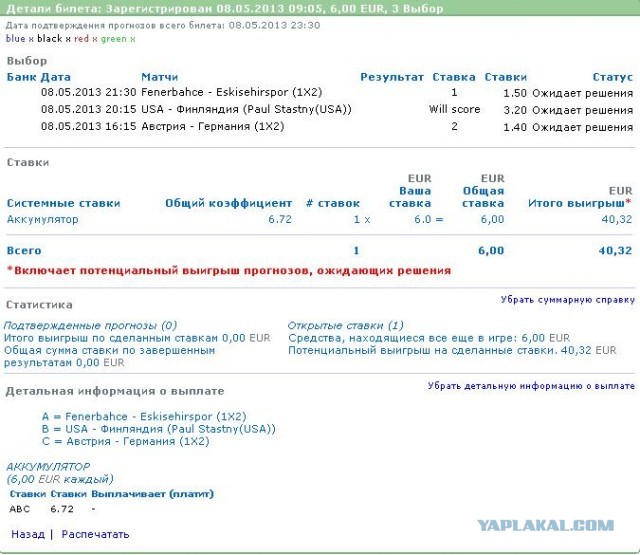Click C = Австрия - Германия legend line
This screenshot has height=555, width=640.
[125, 441]
